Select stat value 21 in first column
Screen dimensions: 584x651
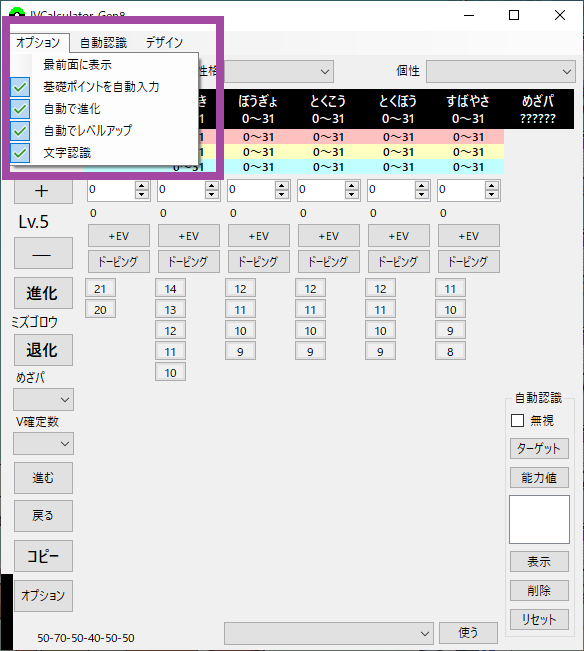[x=100, y=289]
